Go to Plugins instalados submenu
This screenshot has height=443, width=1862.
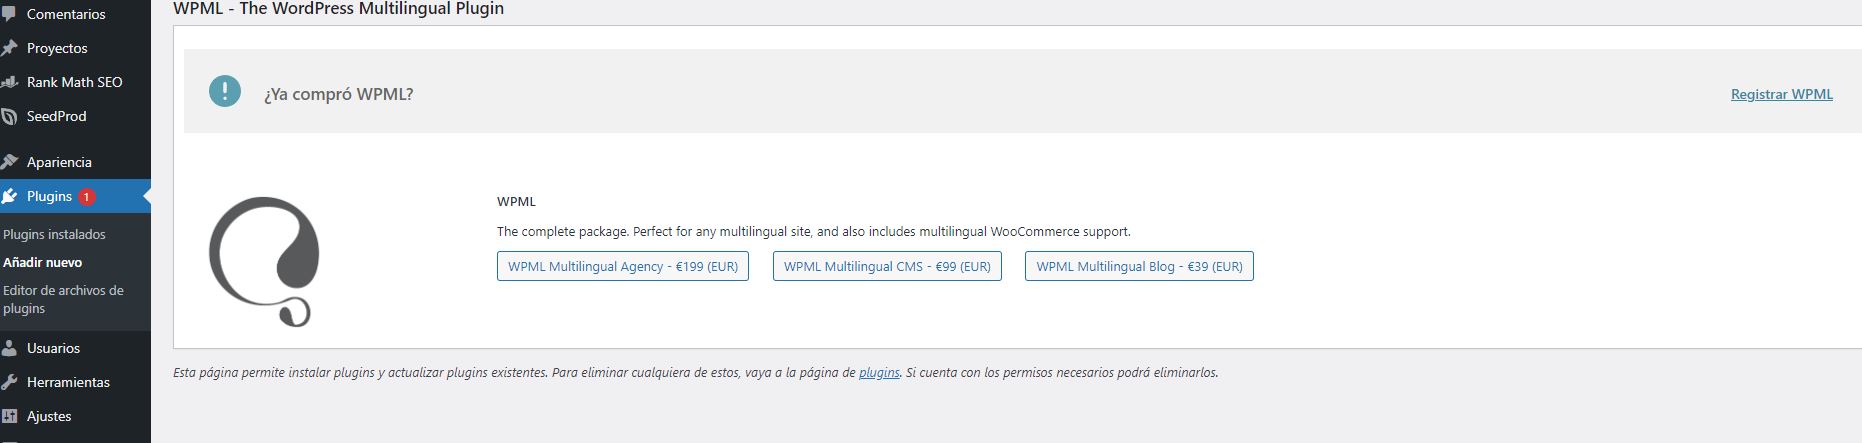[54, 234]
